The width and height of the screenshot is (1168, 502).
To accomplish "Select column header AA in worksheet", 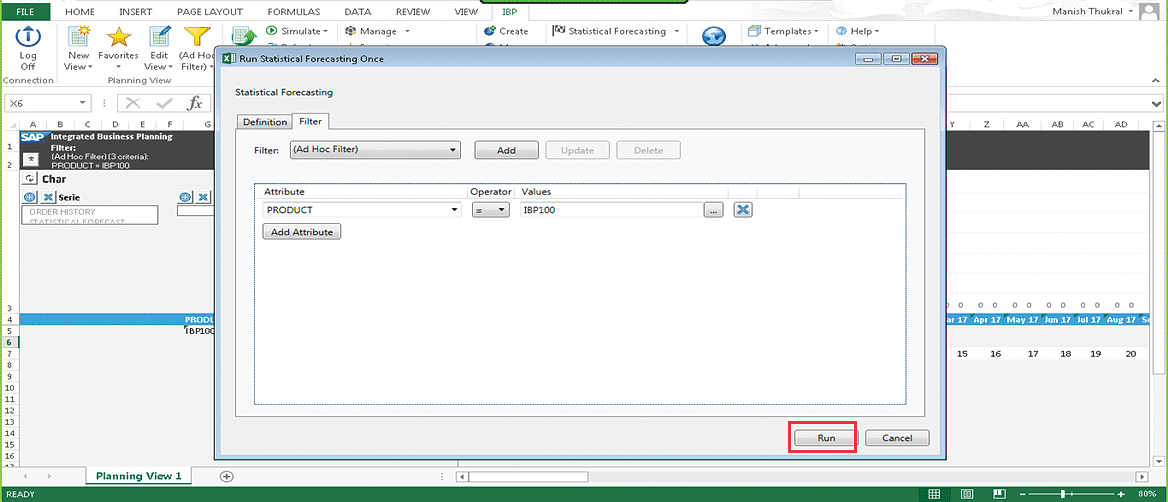I will click(1023, 124).
